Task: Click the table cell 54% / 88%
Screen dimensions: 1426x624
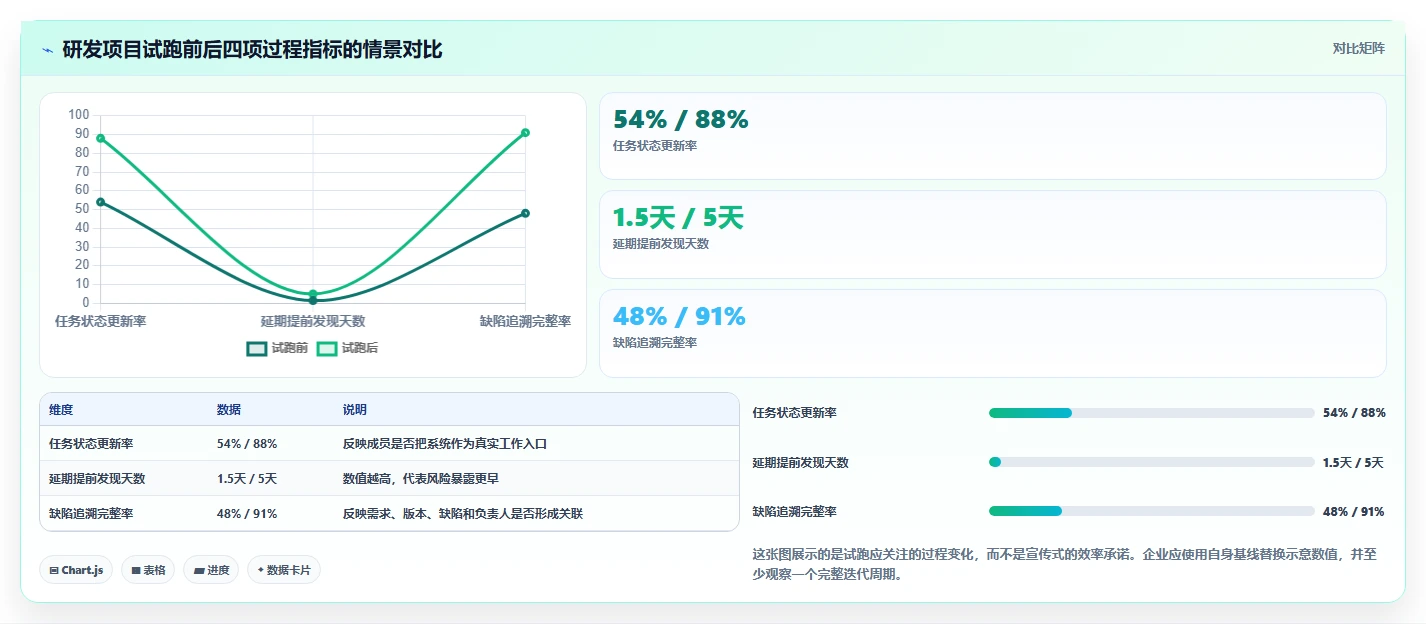Action: click(247, 444)
